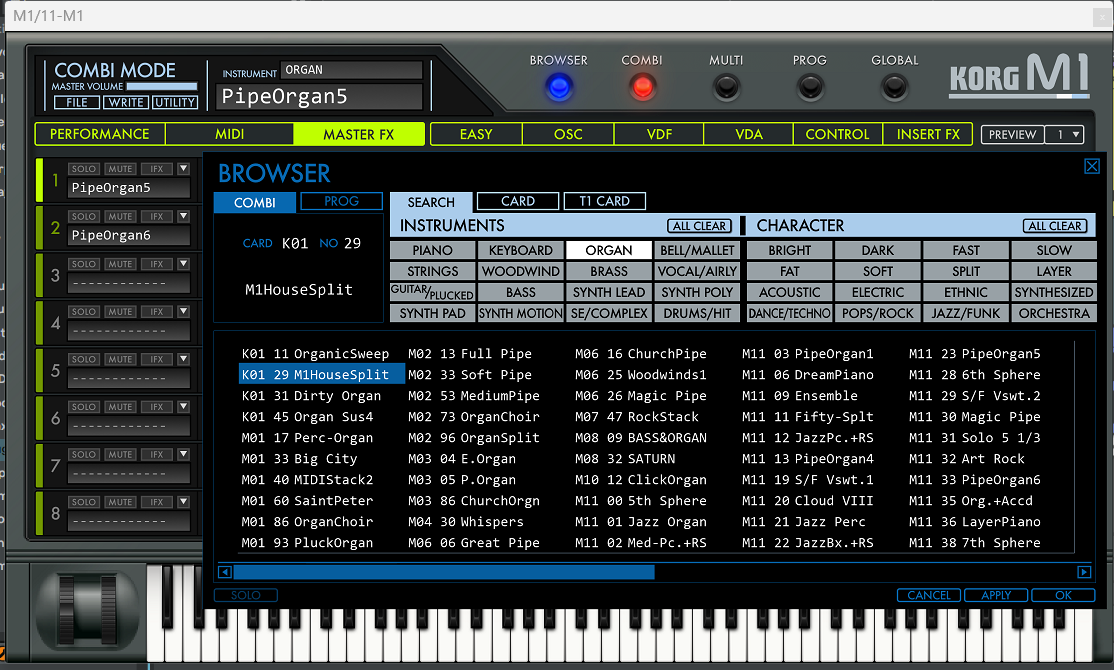Open the EASY tab
Screen dimensions: 1114x670
(476, 134)
